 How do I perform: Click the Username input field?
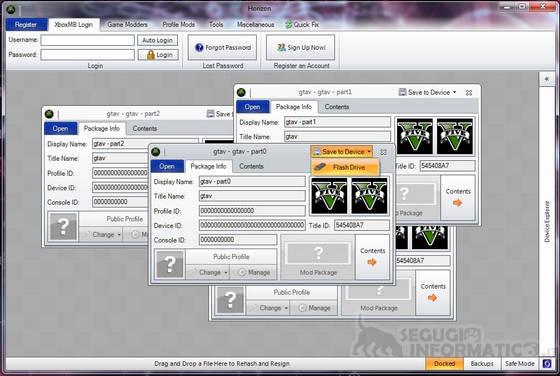click(x=88, y=40)
